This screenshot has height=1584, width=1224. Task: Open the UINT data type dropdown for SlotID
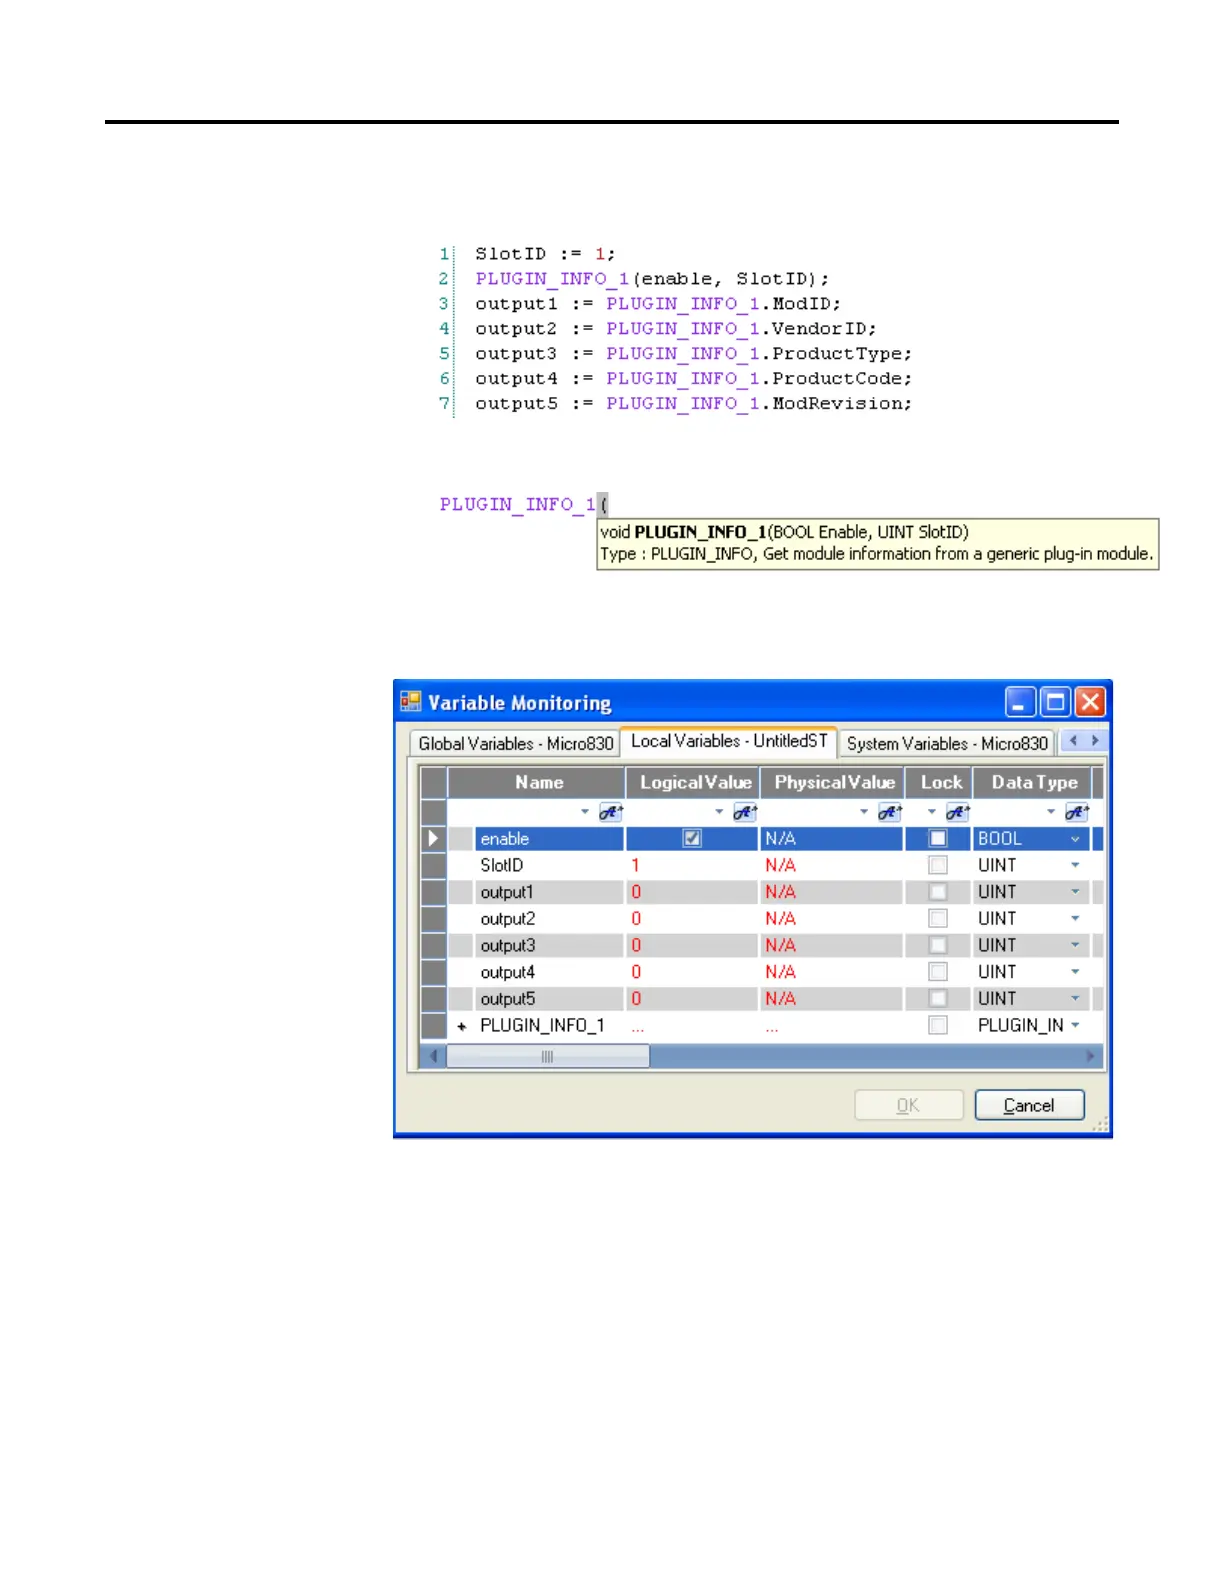tap(1075, 865)
